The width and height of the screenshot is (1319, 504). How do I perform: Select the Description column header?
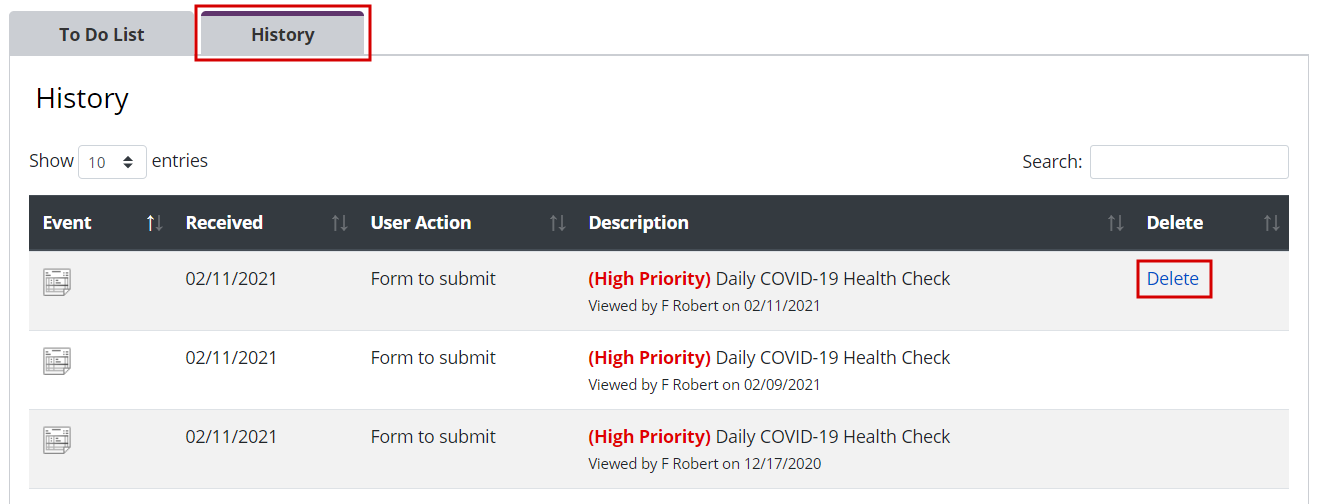tap(638, 223)
